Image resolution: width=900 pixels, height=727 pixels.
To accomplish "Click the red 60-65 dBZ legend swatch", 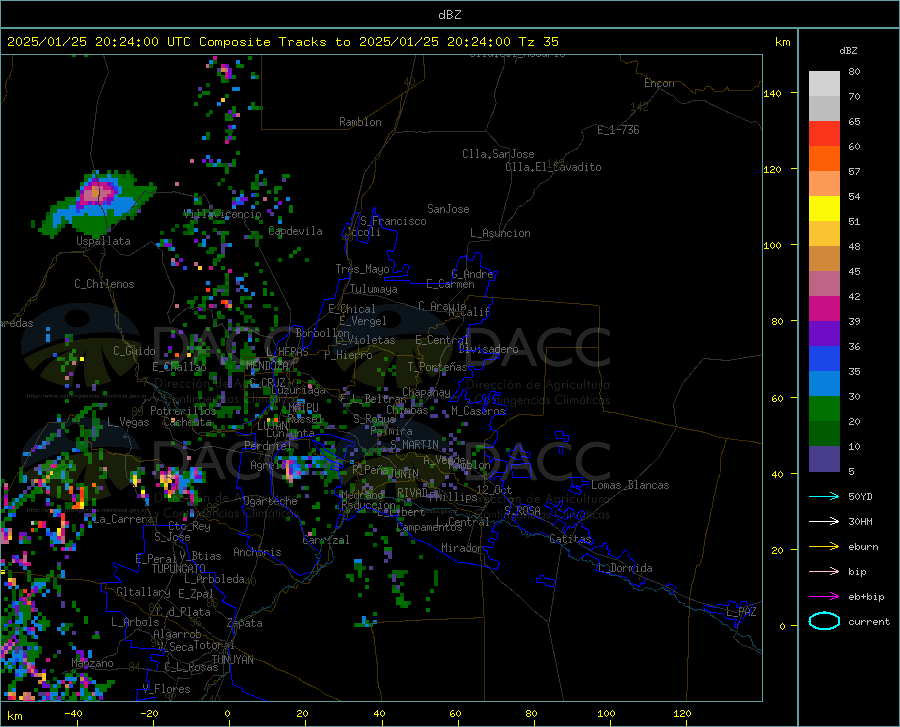I will pos(824,134).
